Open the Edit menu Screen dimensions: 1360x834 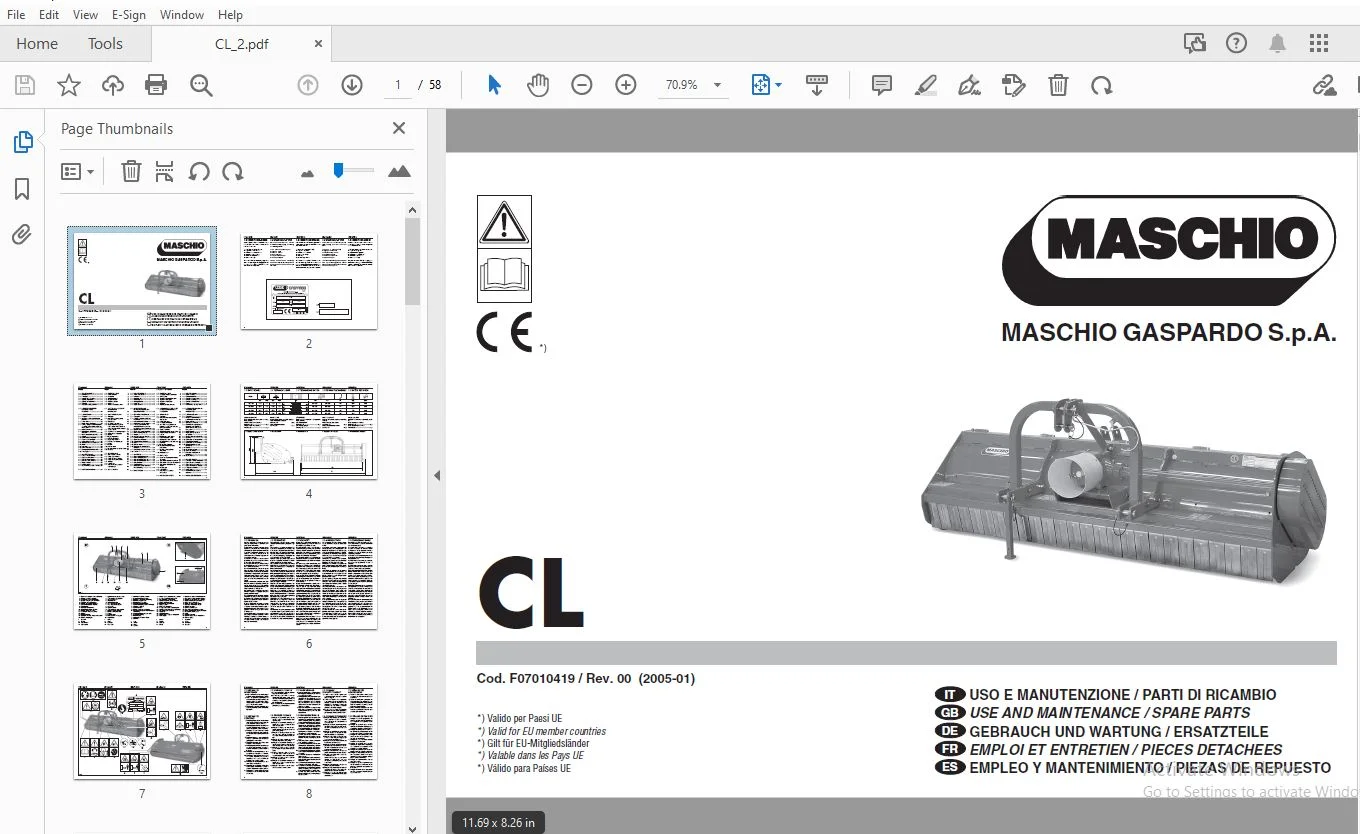tap(49, 15)
